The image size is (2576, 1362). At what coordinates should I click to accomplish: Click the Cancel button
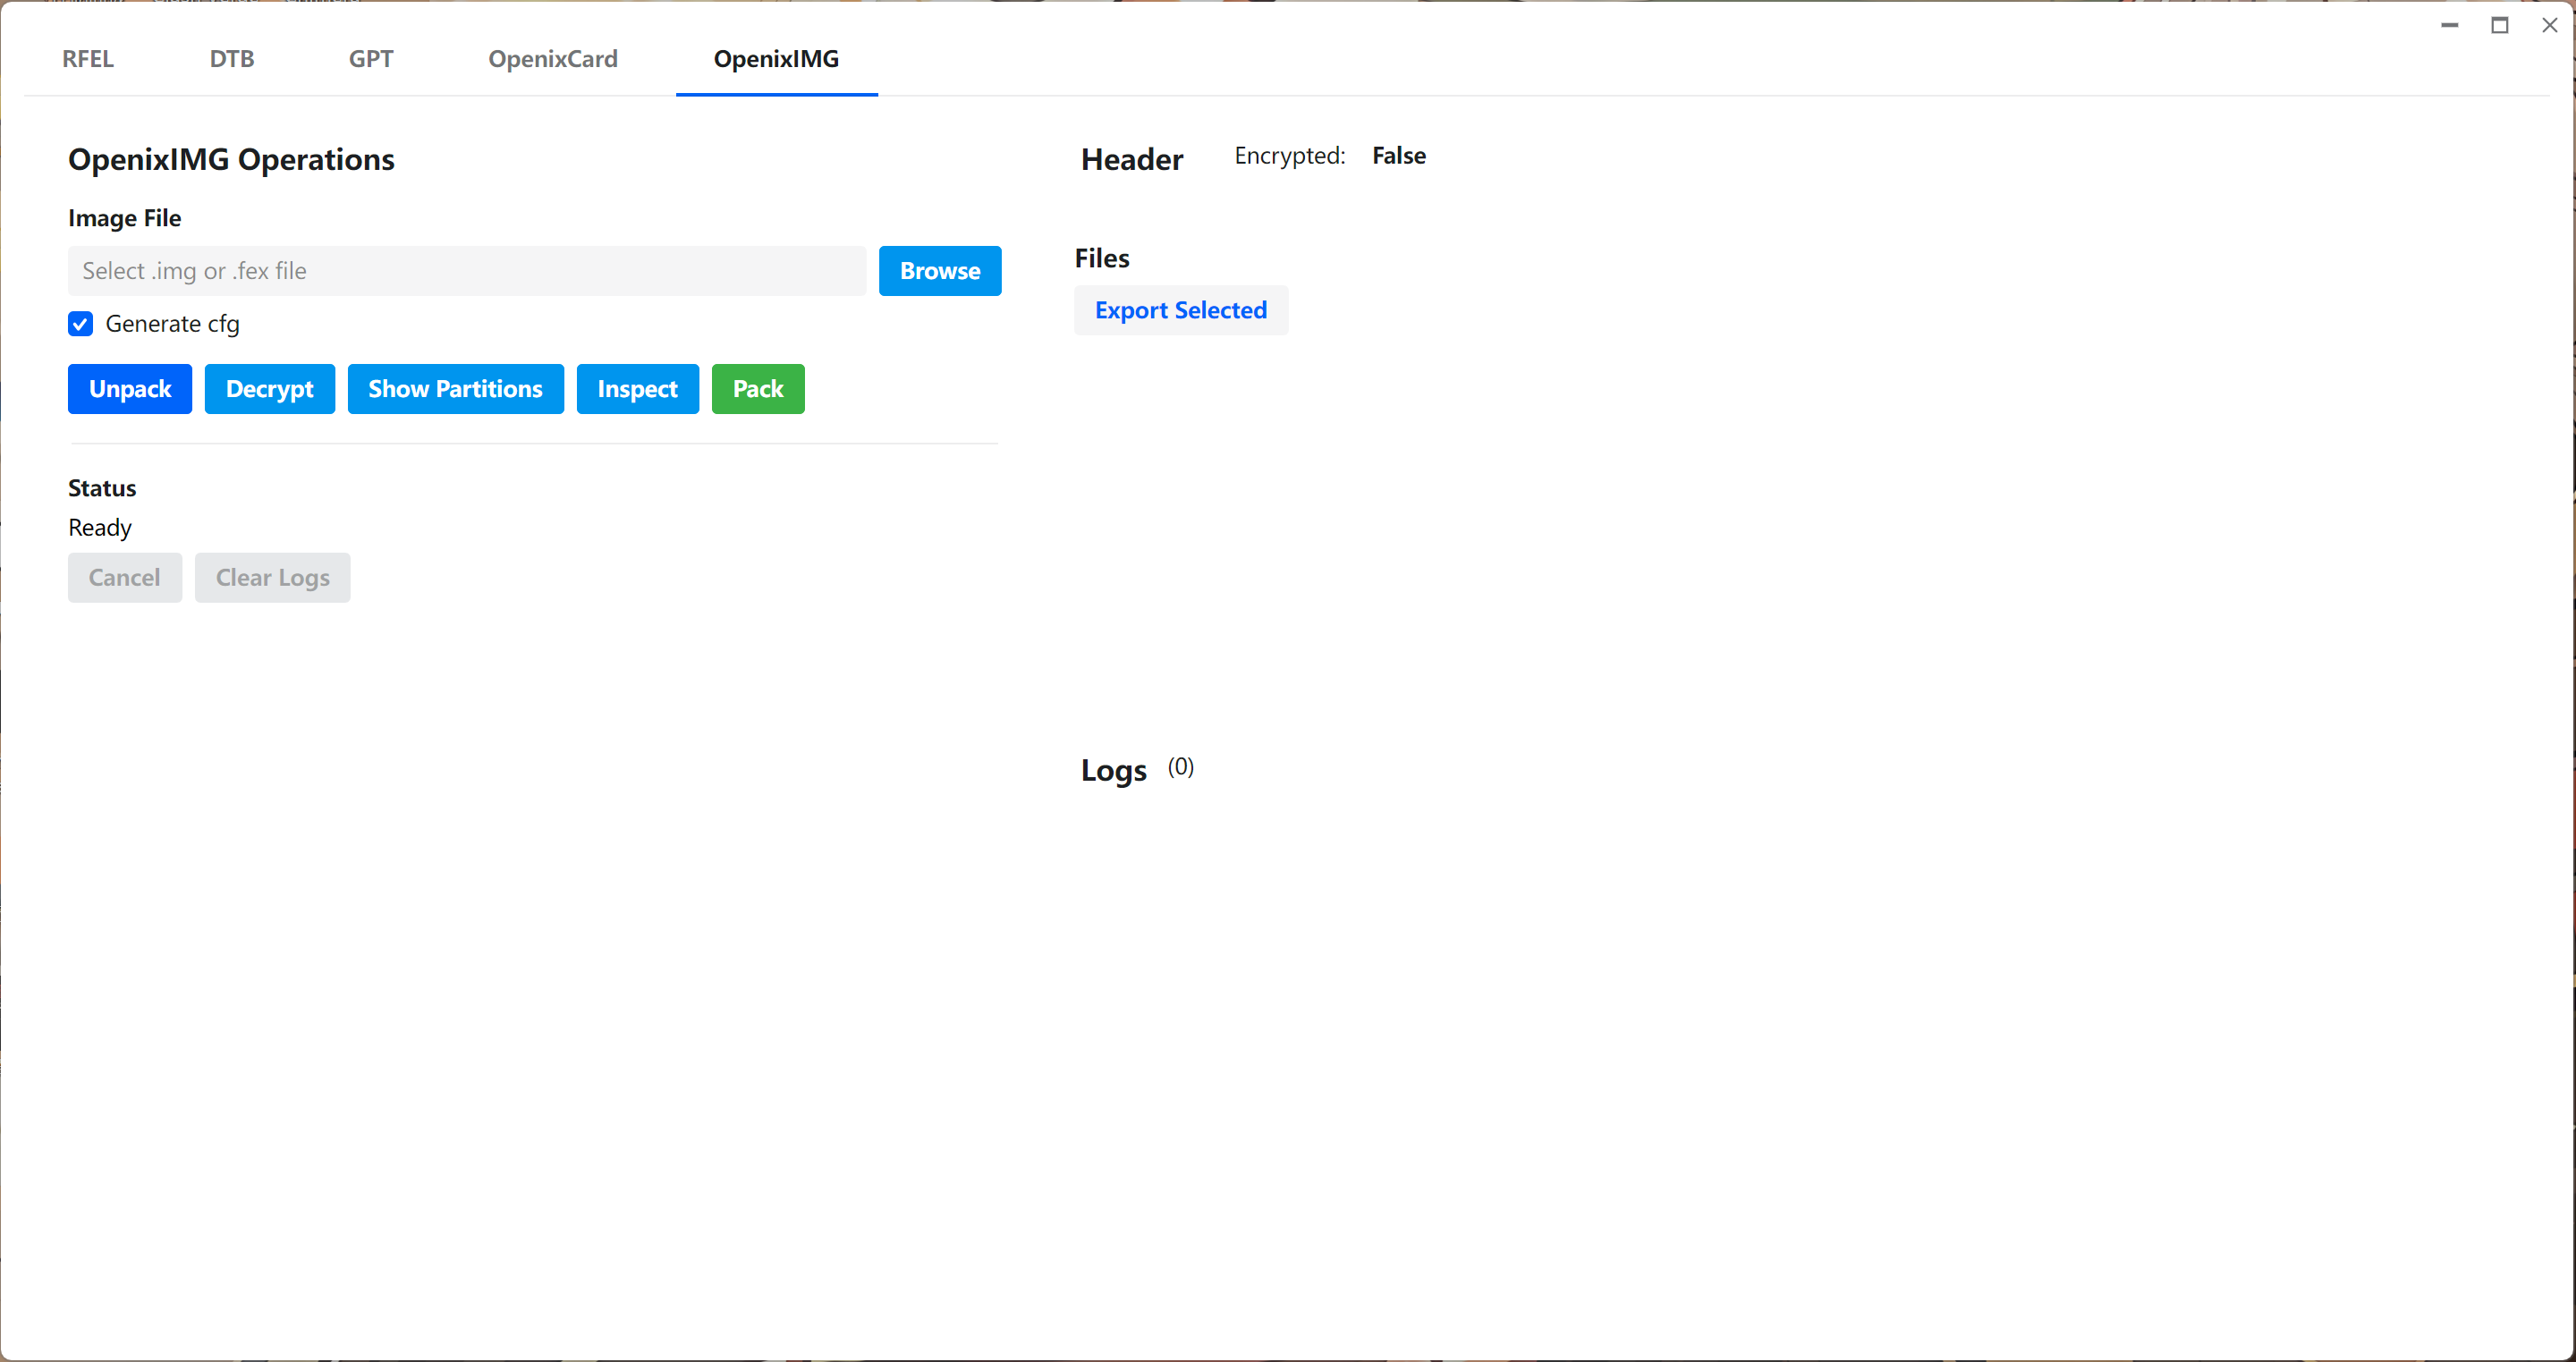[124, 578]
